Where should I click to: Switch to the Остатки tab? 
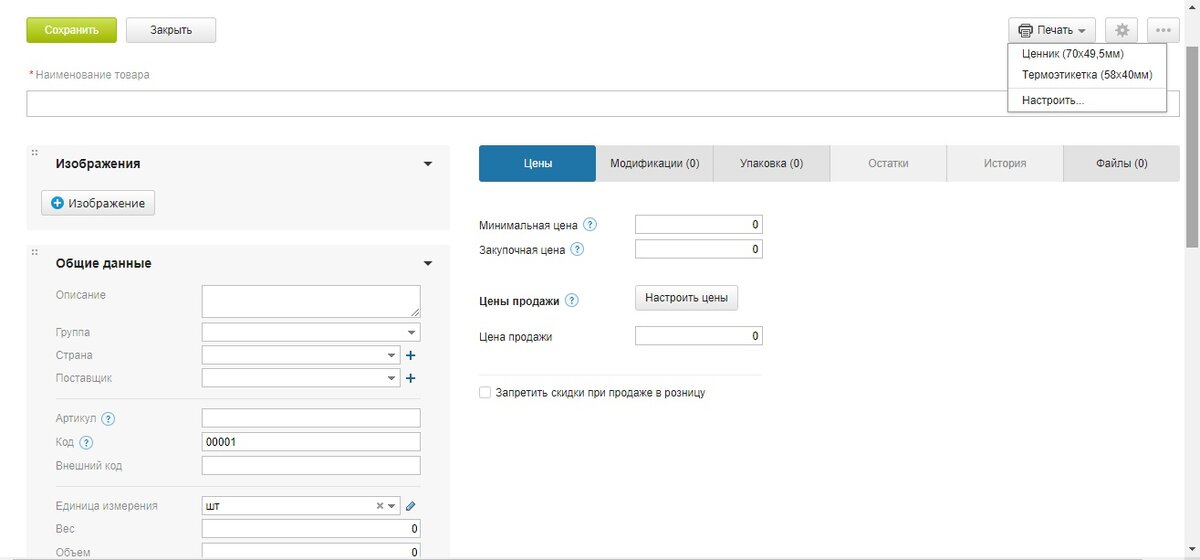tap(888, 164)
